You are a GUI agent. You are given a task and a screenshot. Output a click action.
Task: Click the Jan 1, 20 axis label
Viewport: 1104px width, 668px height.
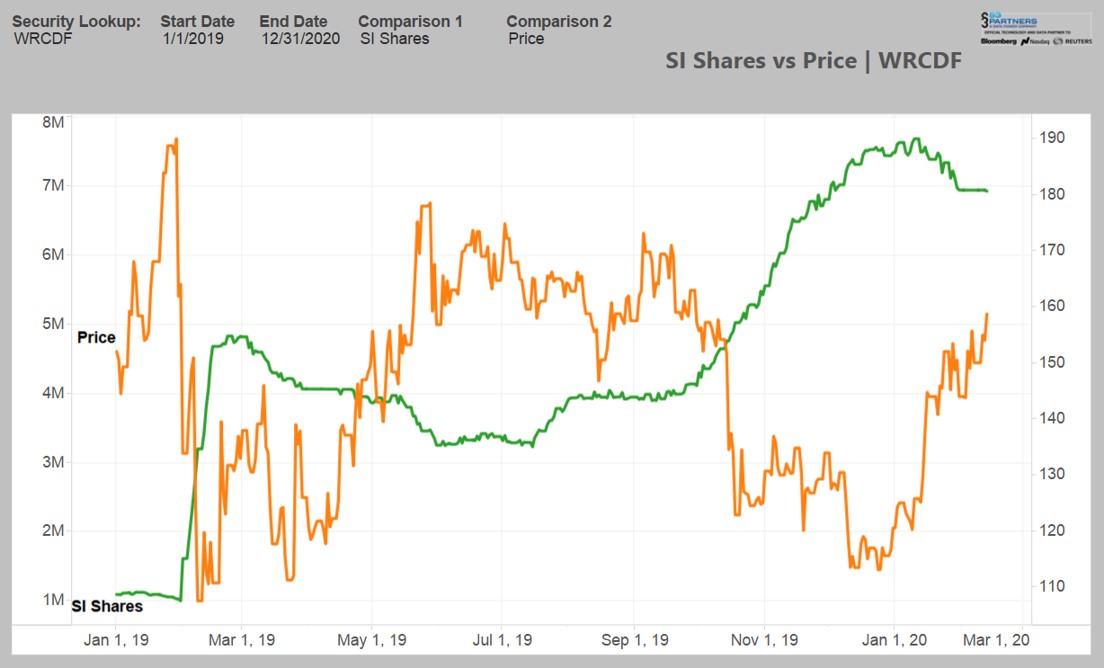tap(894, 639)
